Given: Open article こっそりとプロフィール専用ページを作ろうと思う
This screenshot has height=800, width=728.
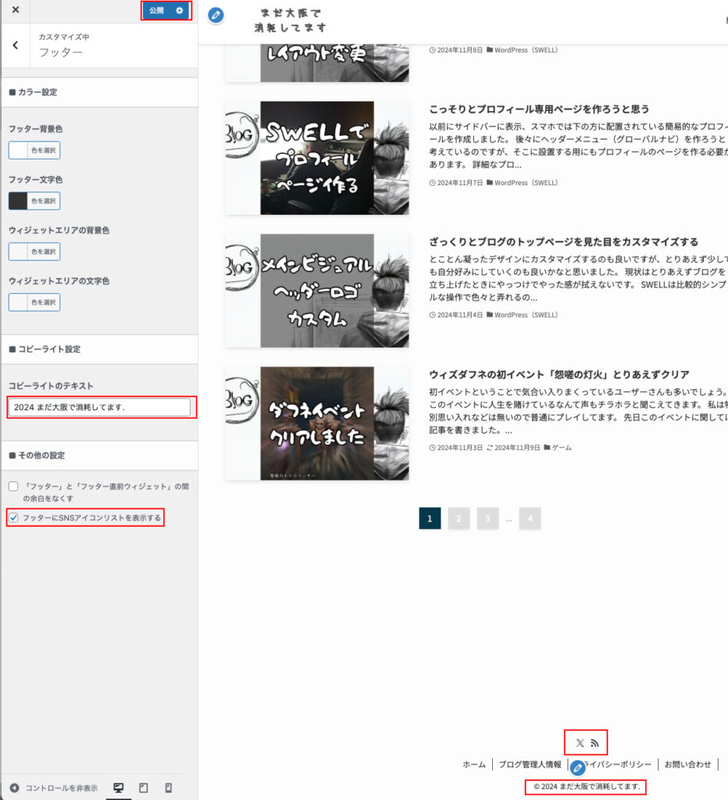Looking at the screenshot, I should coord(539,109).
